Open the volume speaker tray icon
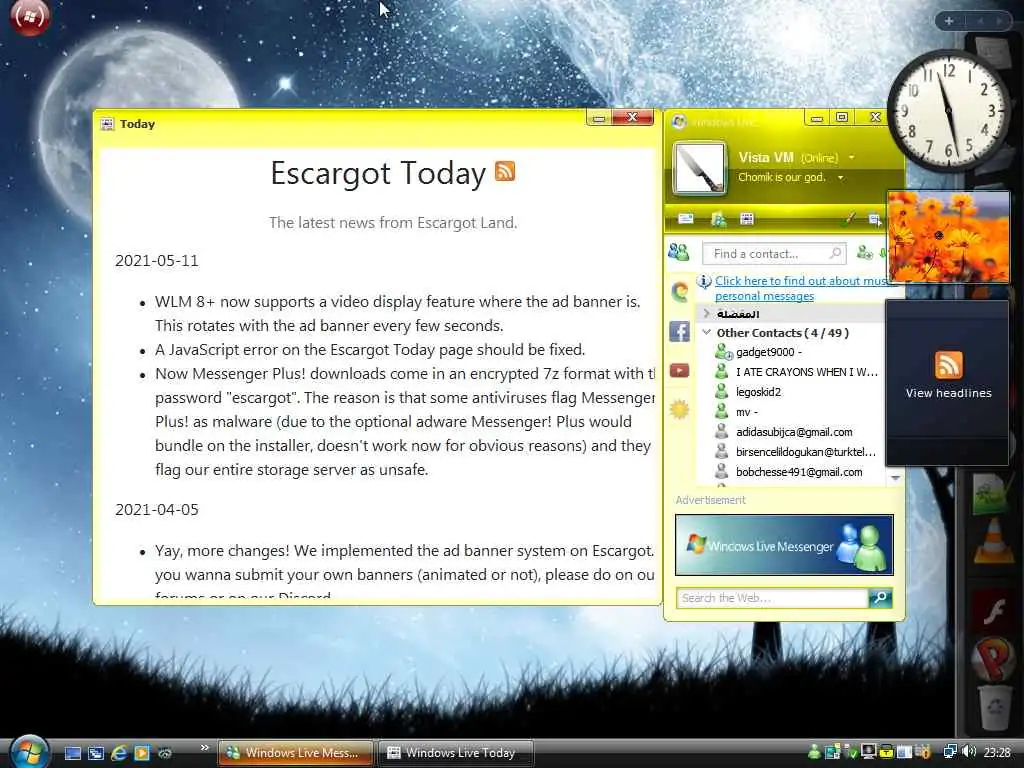Image resolution: width=1024 pixels, height=768 pixels. 969,752
